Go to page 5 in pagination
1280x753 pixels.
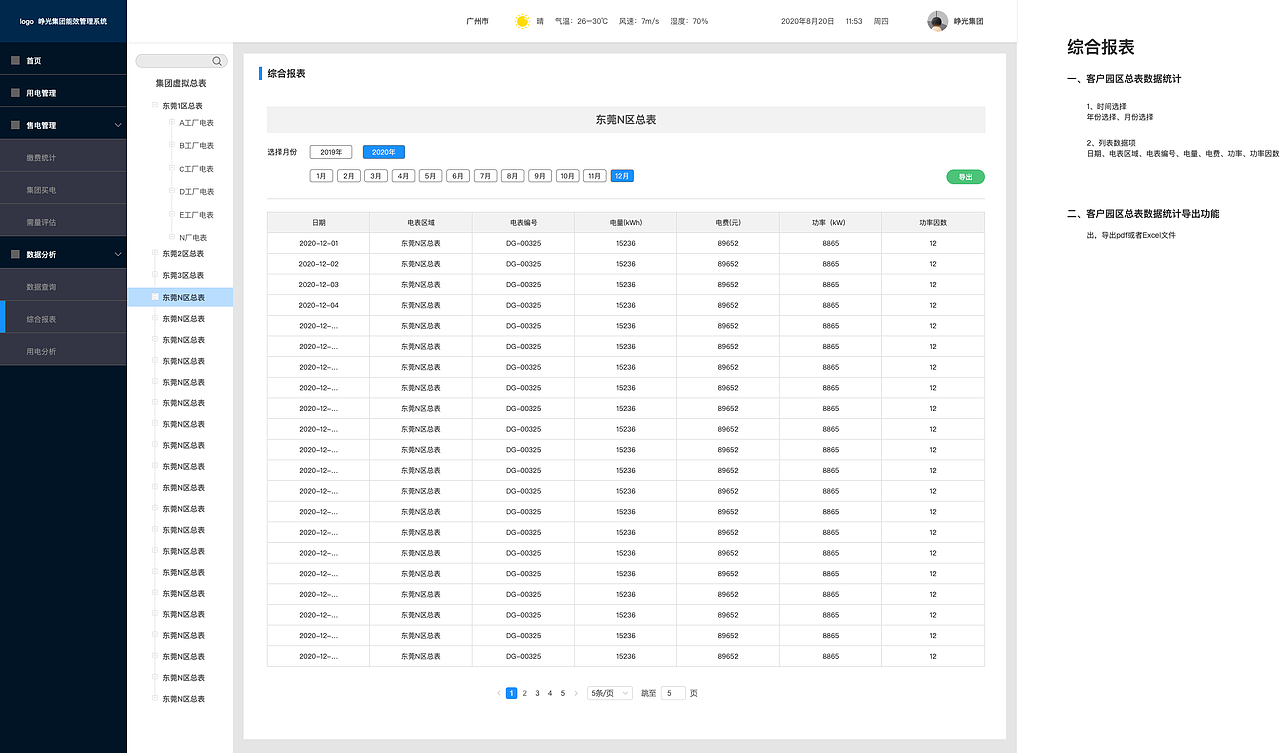pyautogui.click(x=563, y=693)
